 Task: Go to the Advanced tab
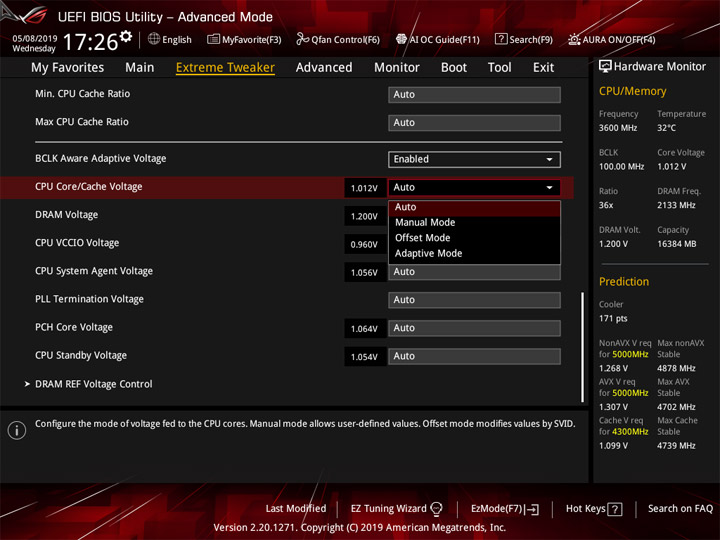click(324, 68)
